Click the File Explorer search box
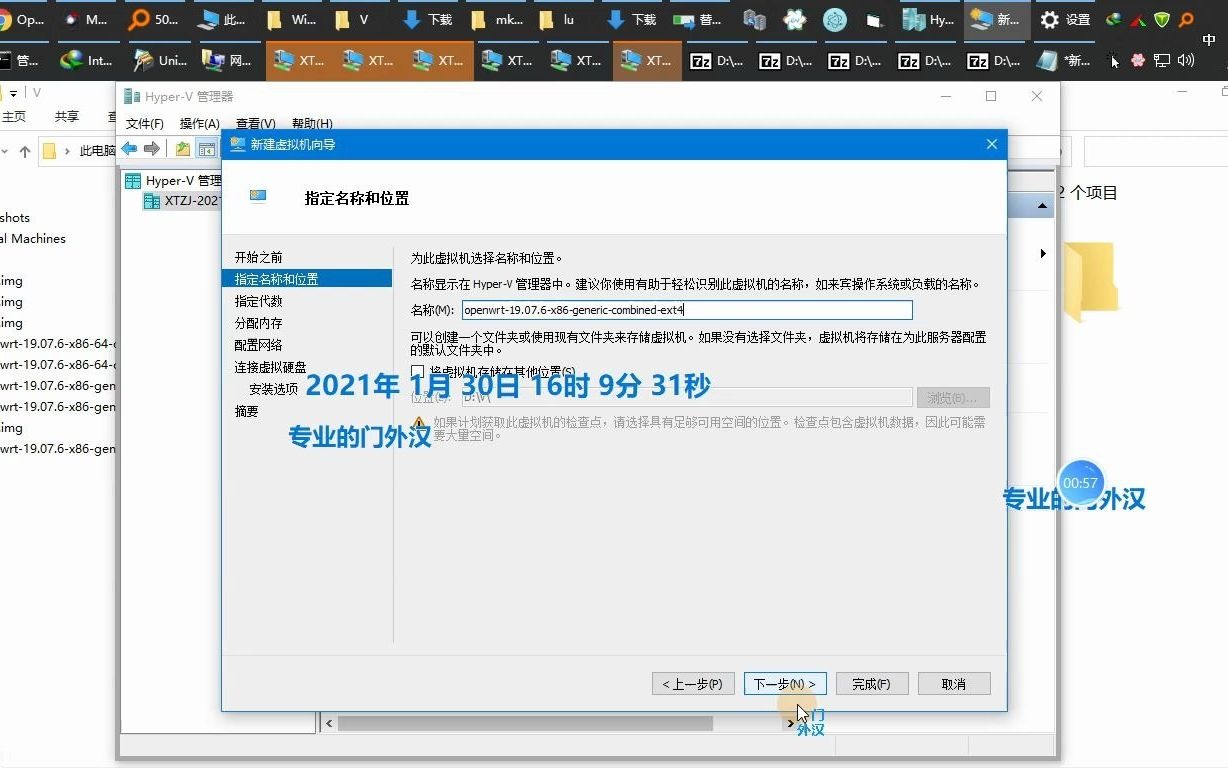The height and width of the screenshot is (768, 1228). 1156,151
